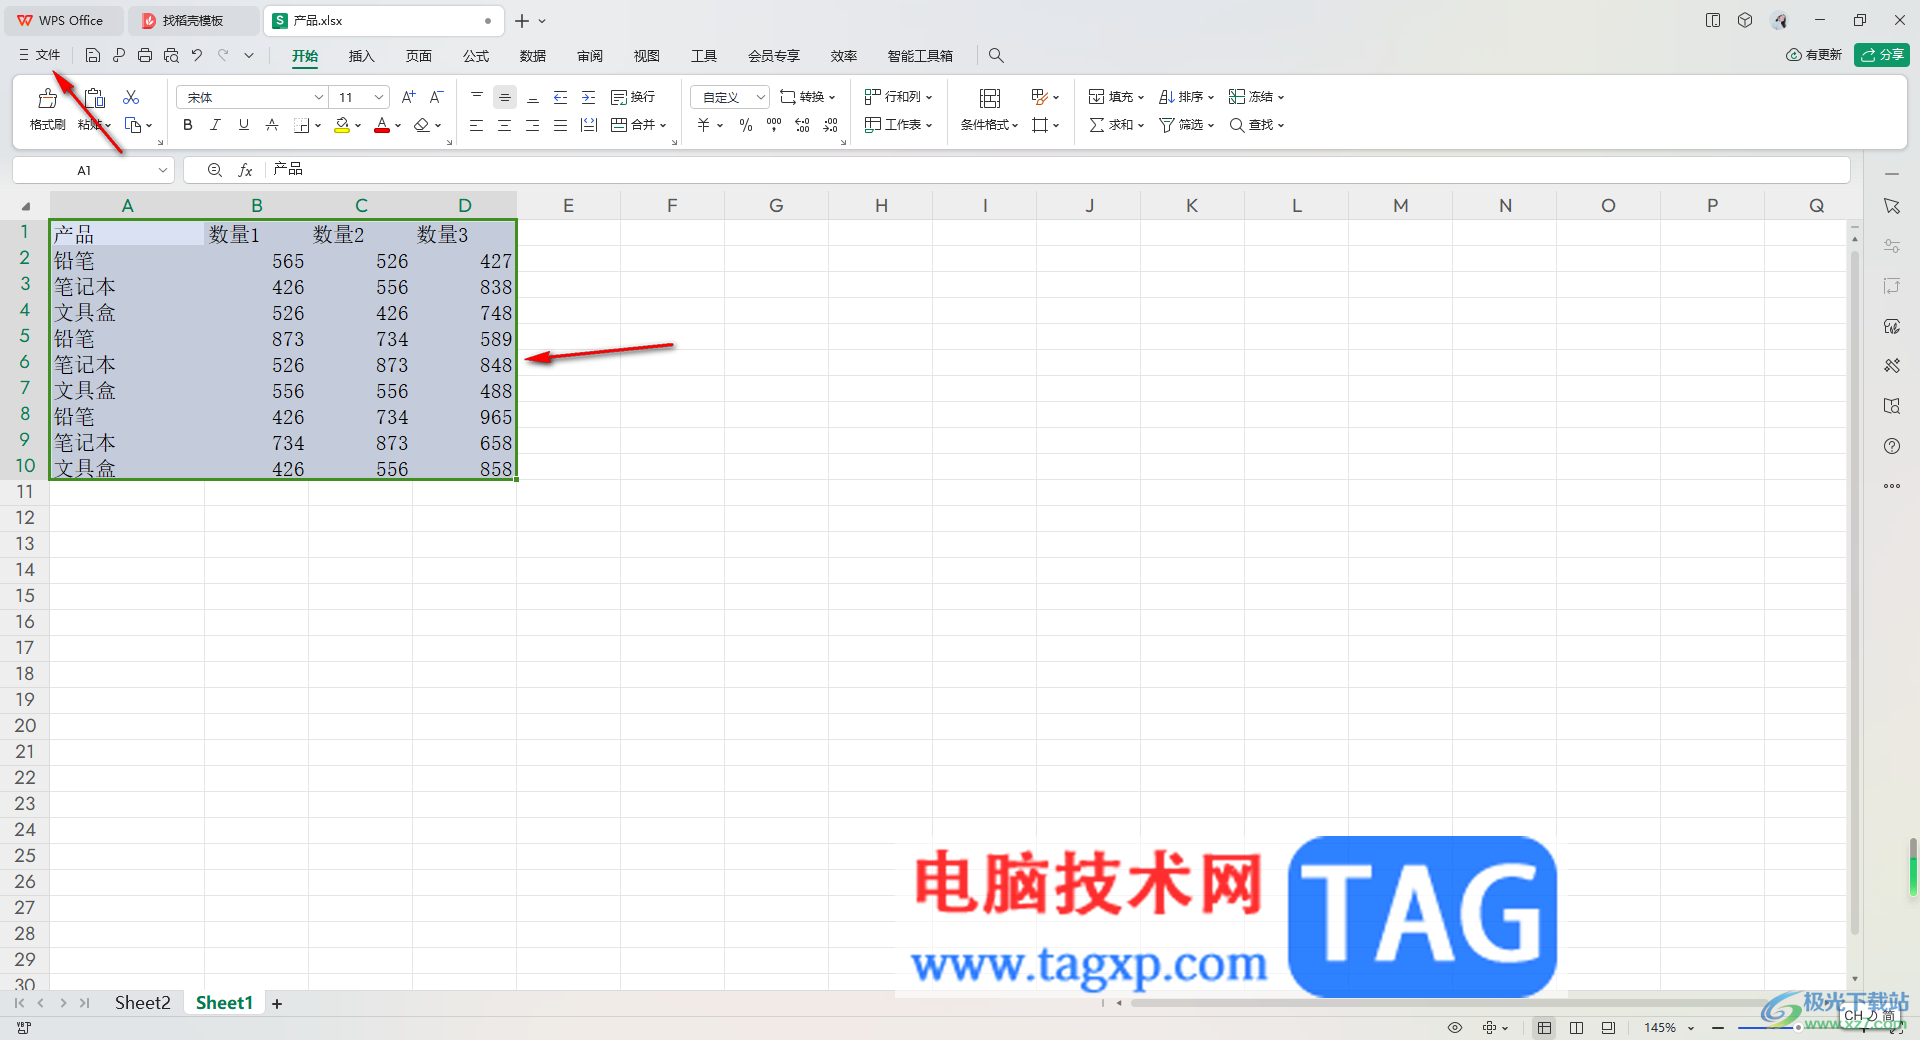Click the search magnifier beside ribbon tabs
The width and height of the screenshot is (1920, 1040).
996,56
